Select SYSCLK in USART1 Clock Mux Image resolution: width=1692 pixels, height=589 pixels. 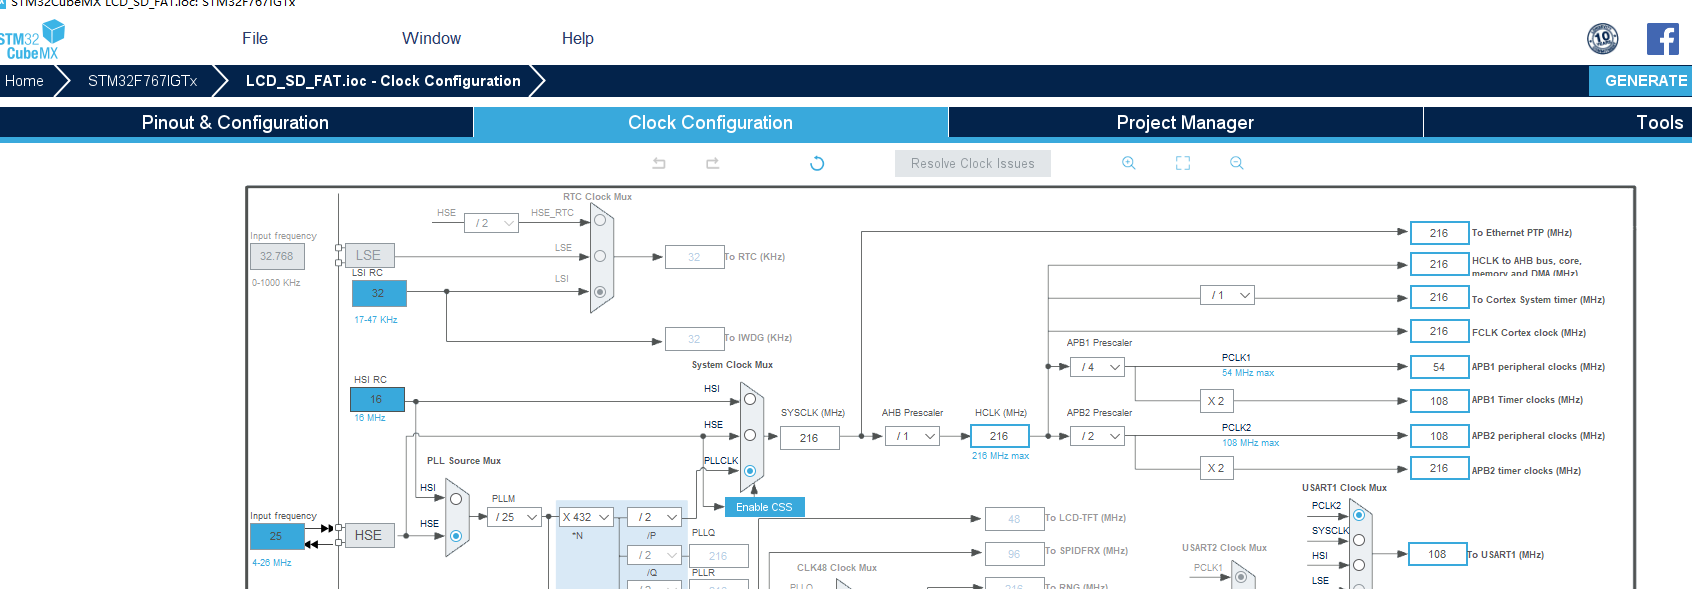click(1359, 540)
